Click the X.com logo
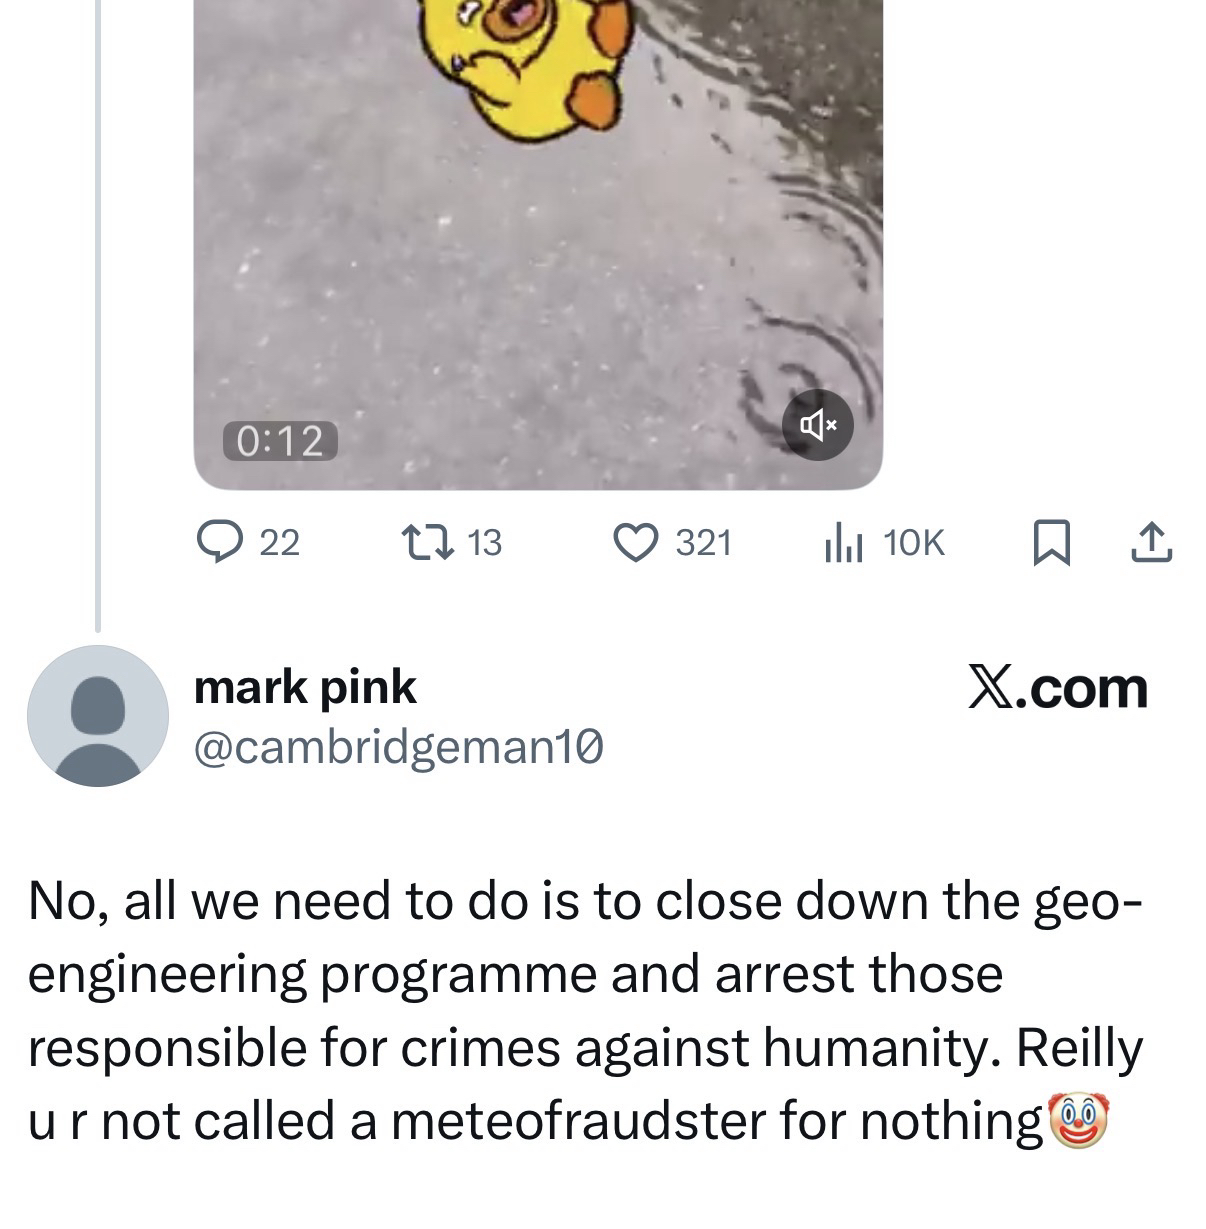This screenshot has height=1229, width=1206. pos(1058,688)
